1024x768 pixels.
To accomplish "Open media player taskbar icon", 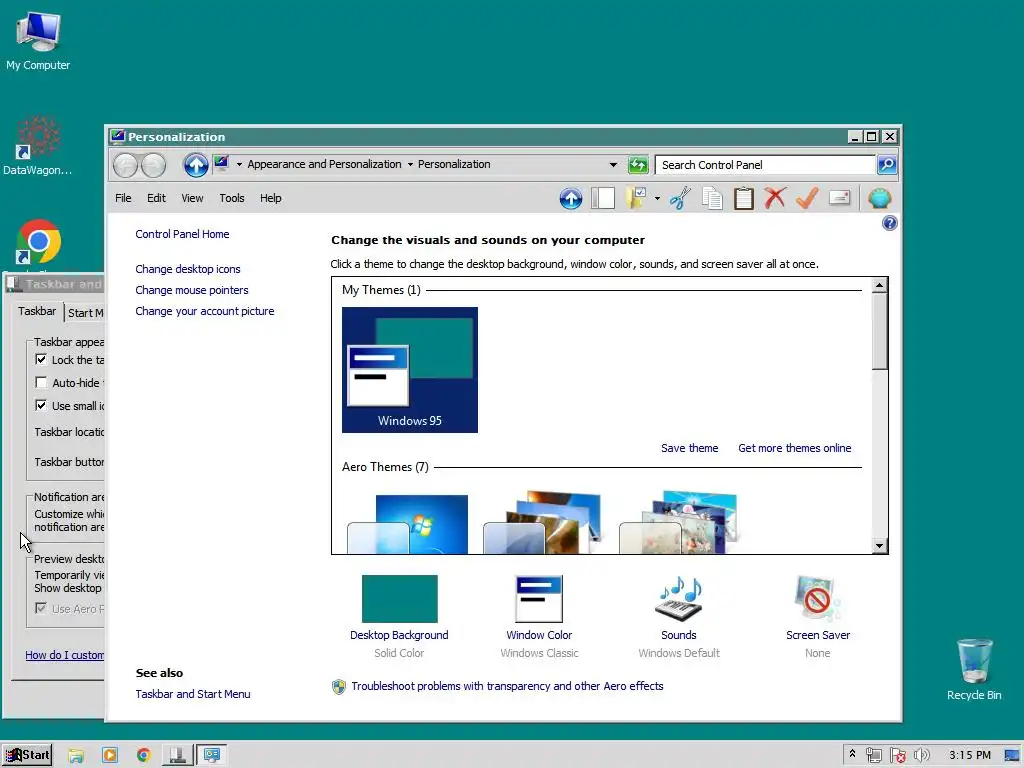I will 110,756.
